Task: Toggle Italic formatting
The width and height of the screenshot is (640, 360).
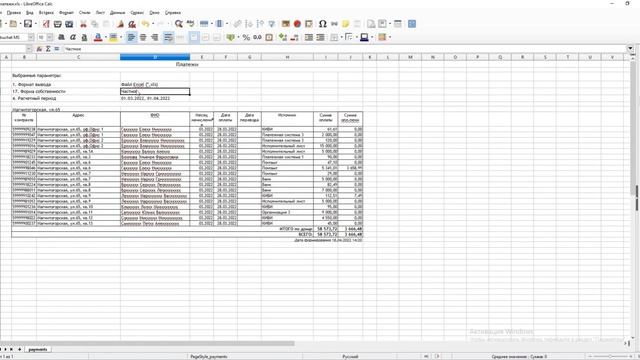Action: pyautogui.click(x=73, y=37)
